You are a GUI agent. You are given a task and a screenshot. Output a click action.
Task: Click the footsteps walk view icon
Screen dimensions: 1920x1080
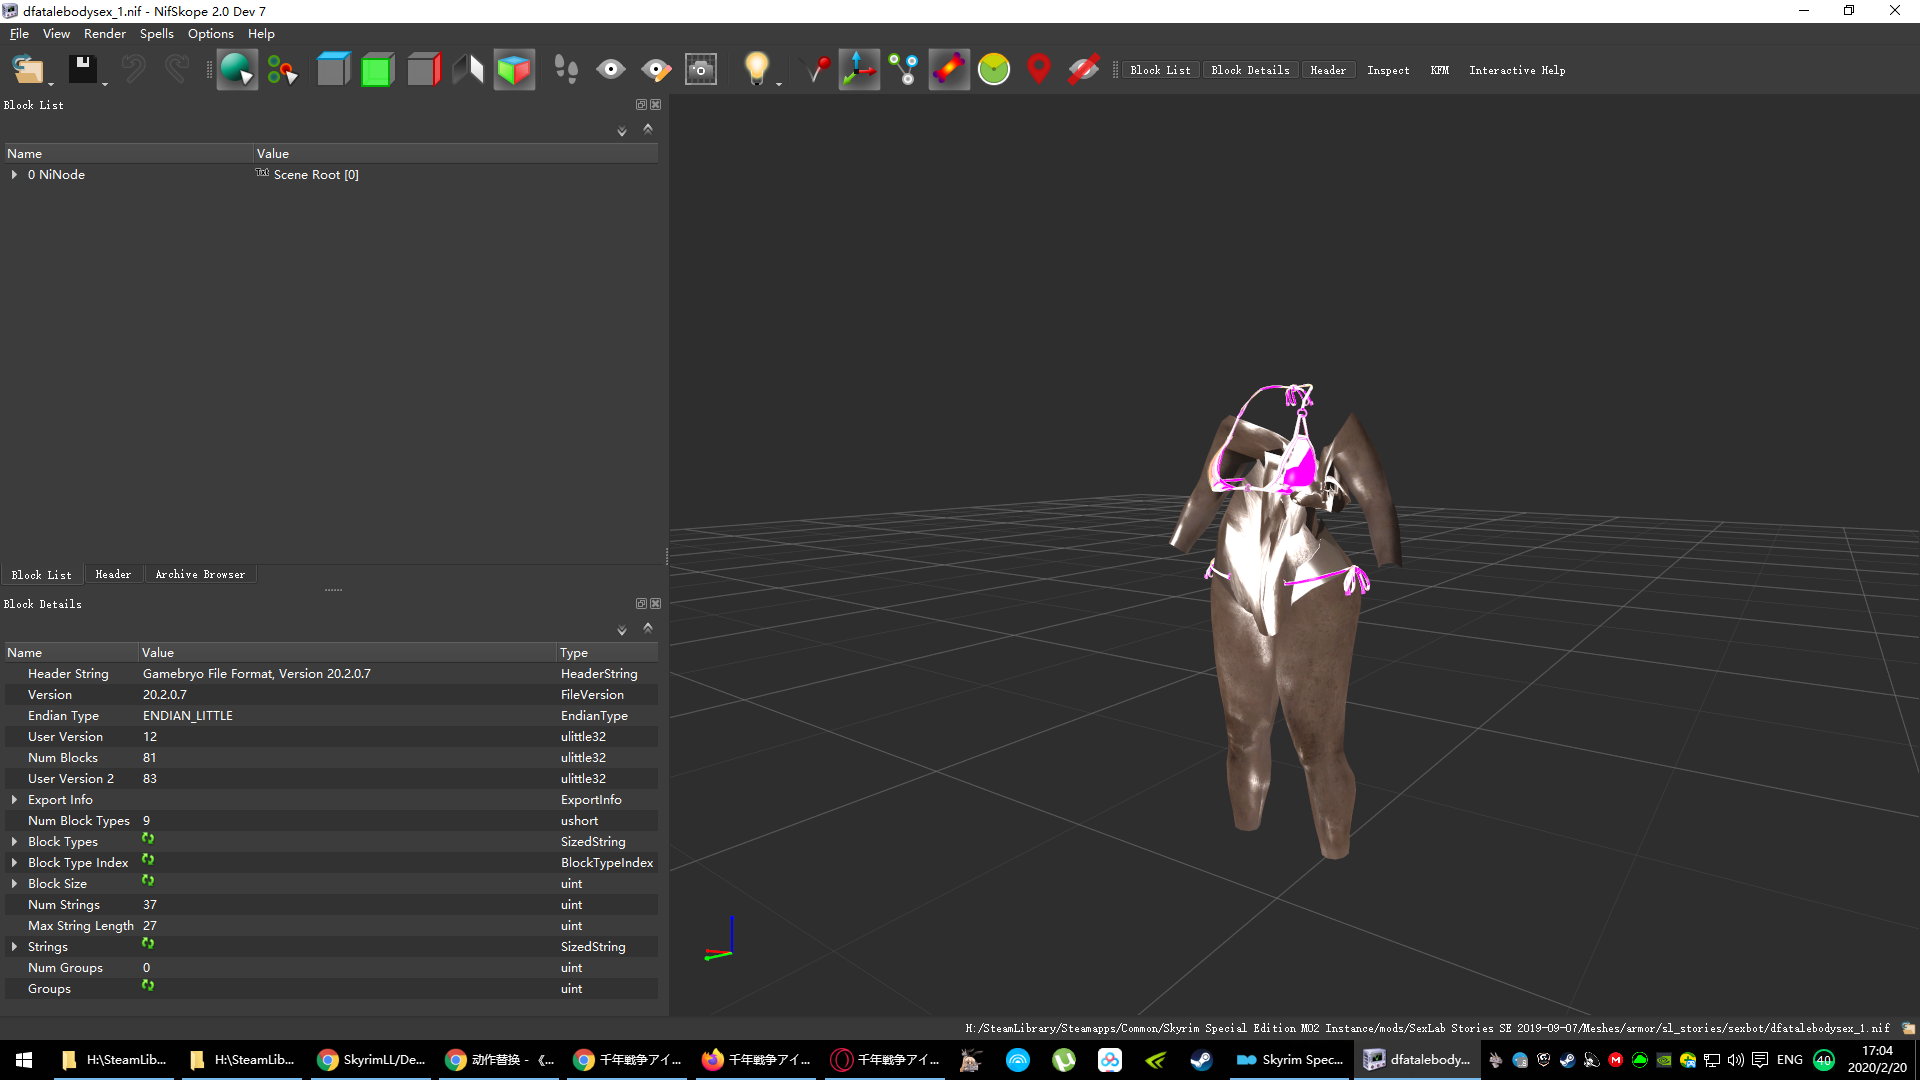pyautogui.click(x=566, y=69)
